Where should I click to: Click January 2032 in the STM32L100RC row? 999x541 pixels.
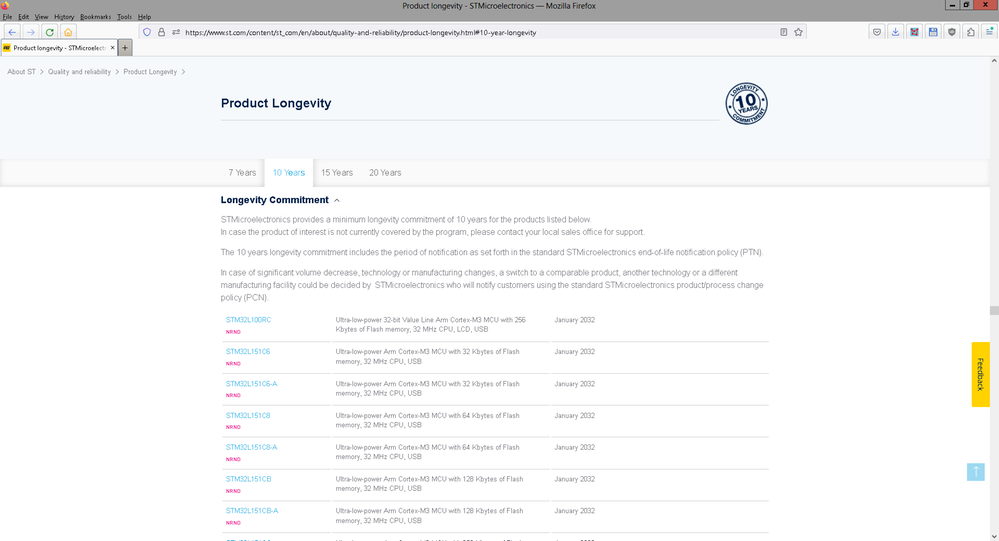click(x=574, y=320)
